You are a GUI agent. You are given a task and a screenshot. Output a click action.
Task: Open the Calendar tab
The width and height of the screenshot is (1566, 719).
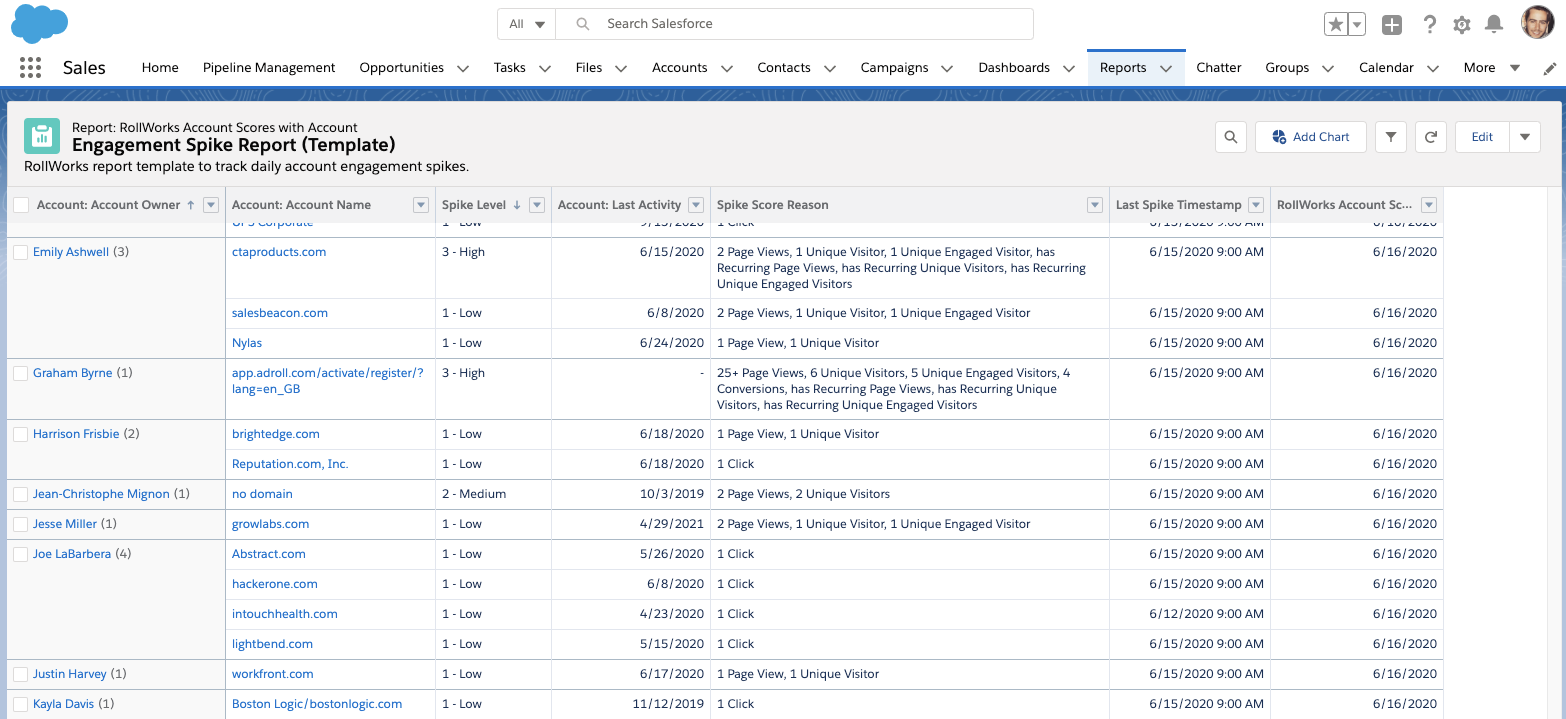(1386, 68)
